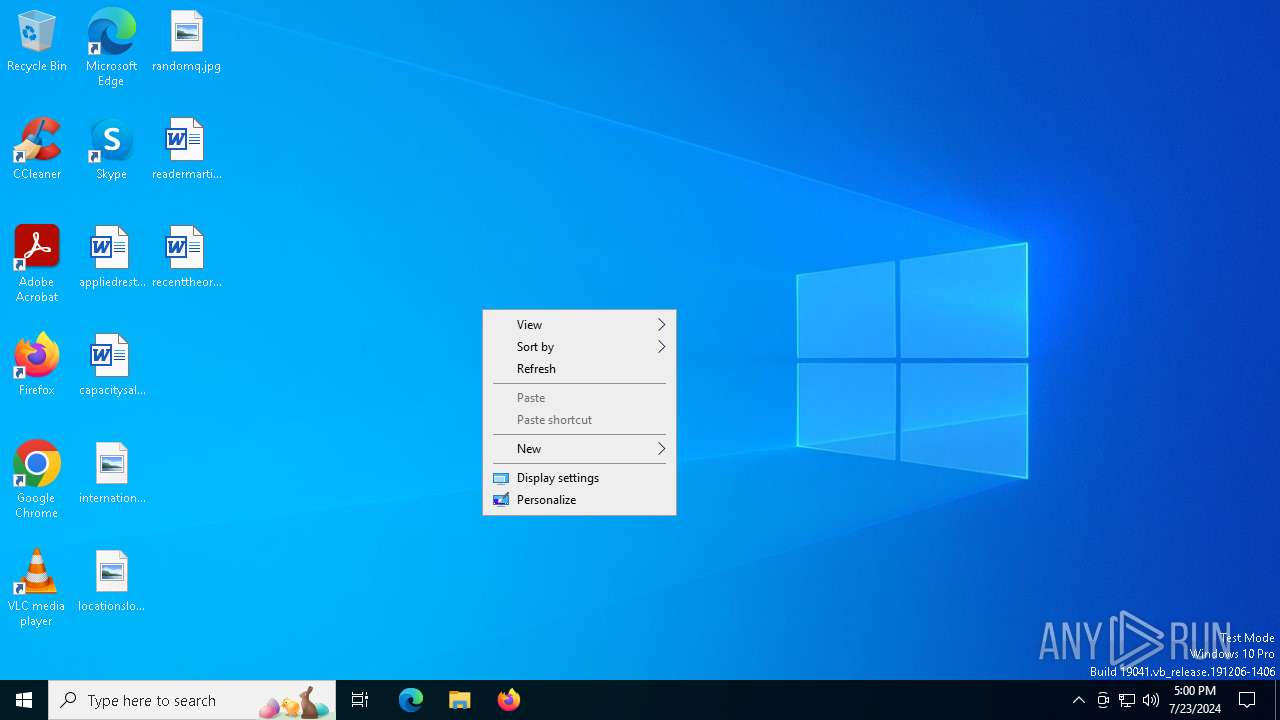This screenshot has width=1280, height=720.
Task: Select the CCleaner desktop shortcut
Action: (37, 150)
